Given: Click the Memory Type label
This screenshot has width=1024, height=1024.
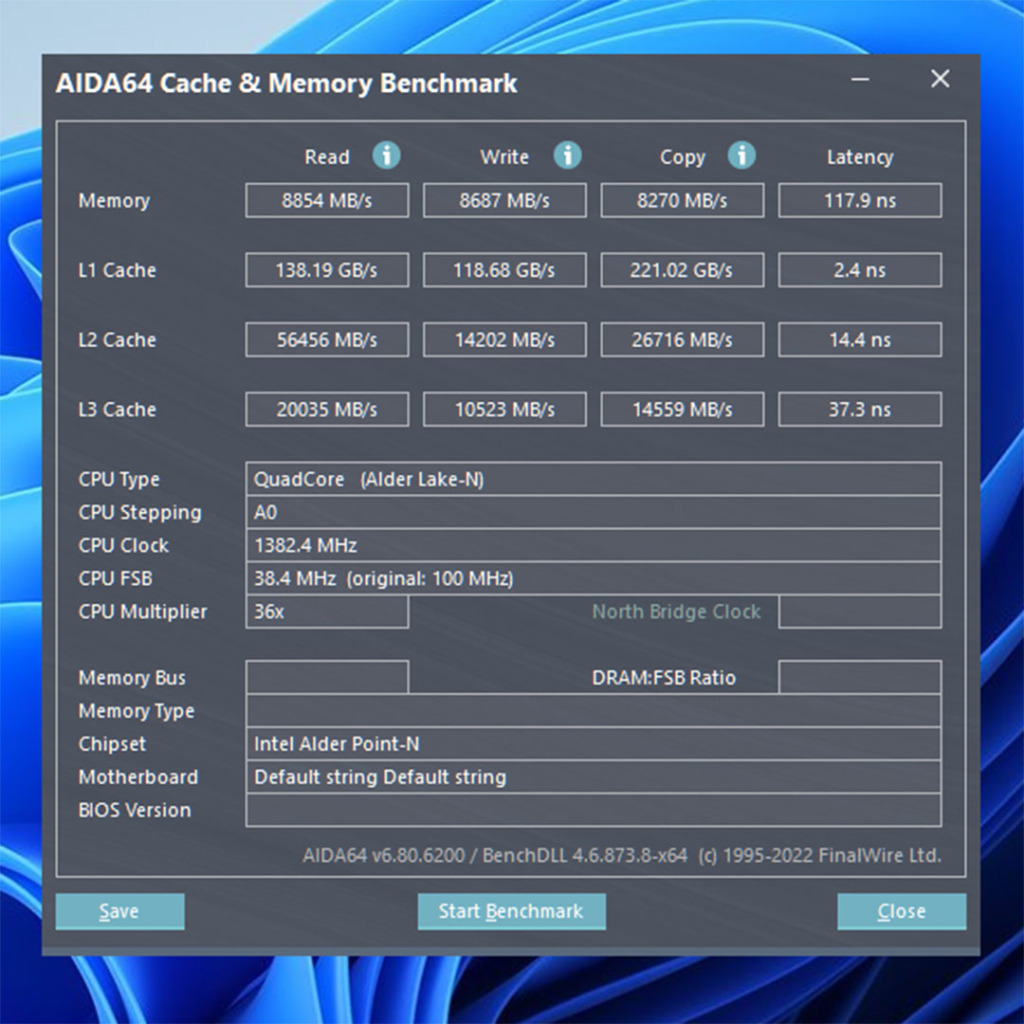Looking at the screenshot, I should pos(136,711).
